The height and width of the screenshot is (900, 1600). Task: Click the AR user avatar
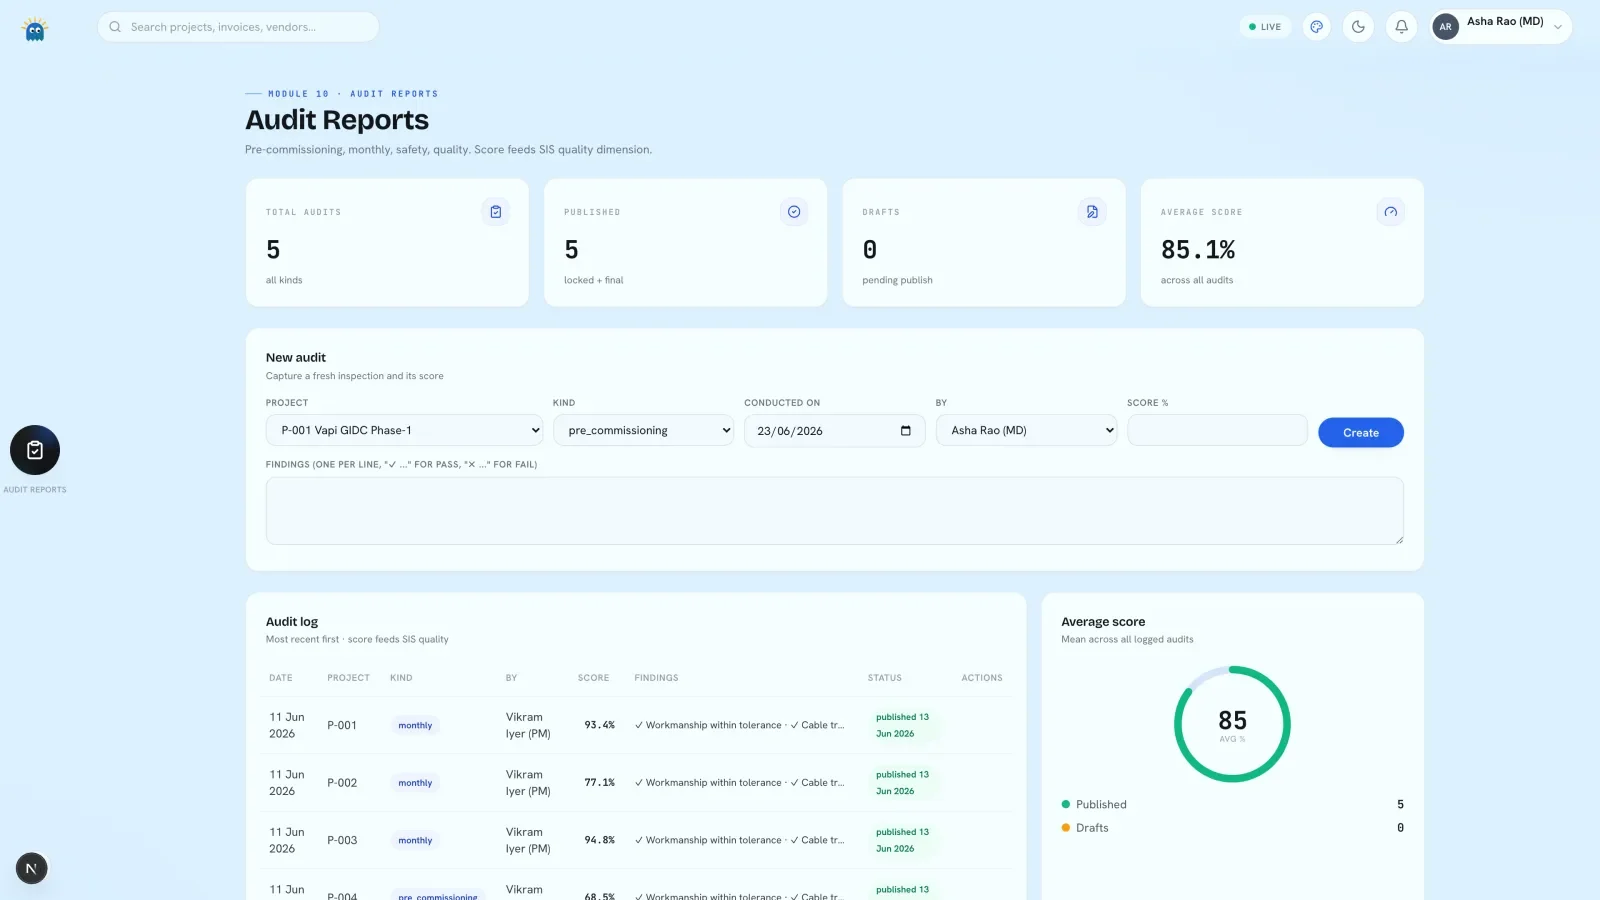tap(1445, 27)
